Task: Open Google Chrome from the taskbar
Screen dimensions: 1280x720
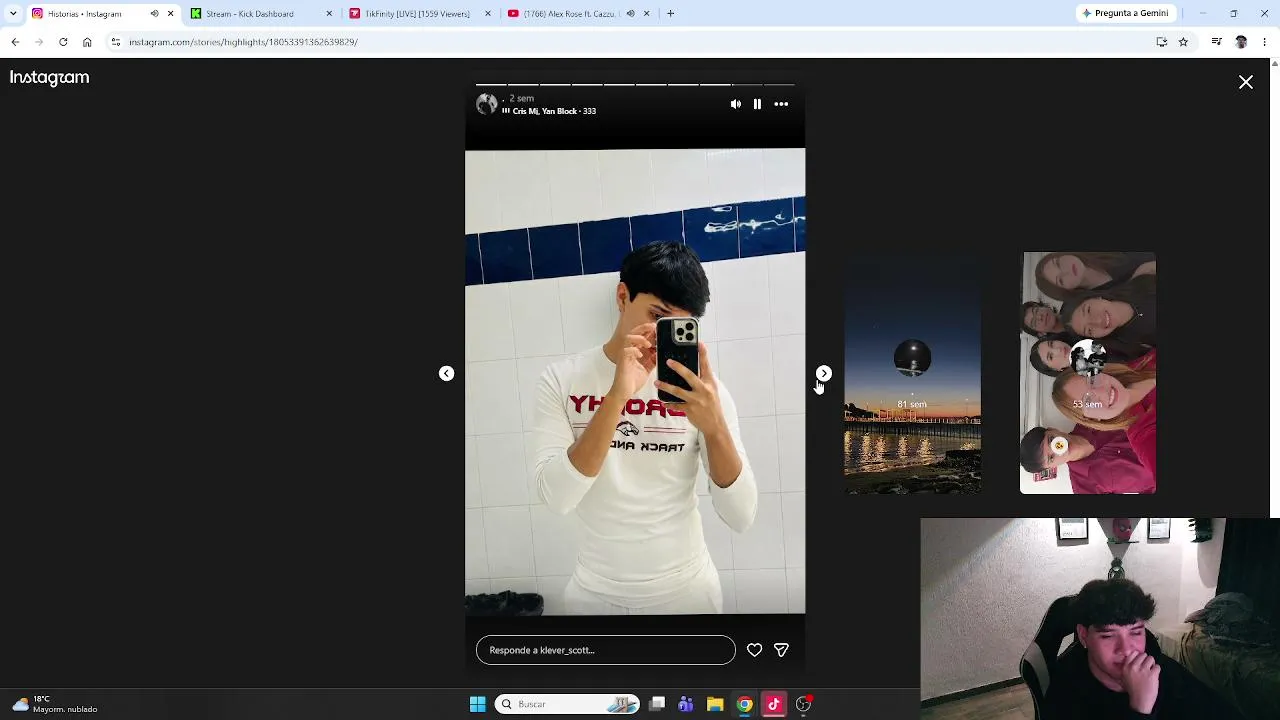Action: [745, 704]
